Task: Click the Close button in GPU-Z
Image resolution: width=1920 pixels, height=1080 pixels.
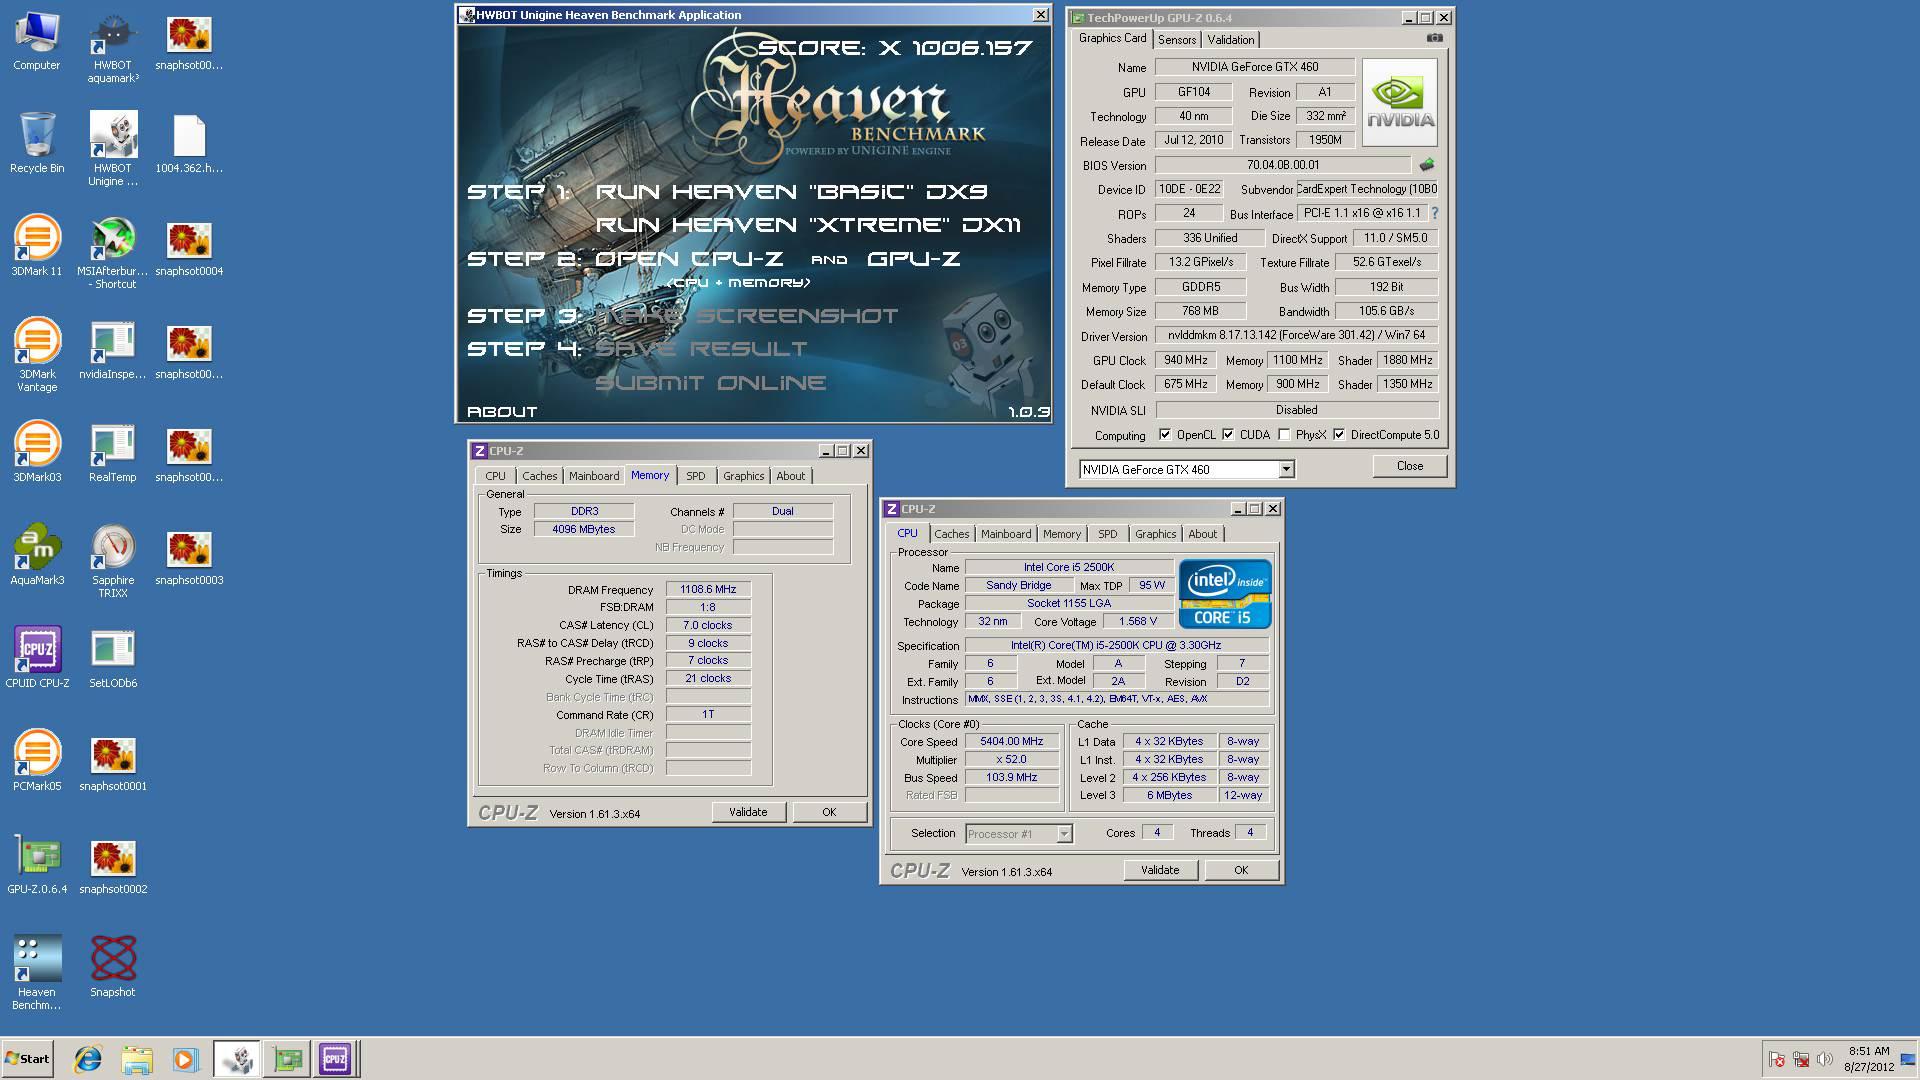Action: 1410,466
